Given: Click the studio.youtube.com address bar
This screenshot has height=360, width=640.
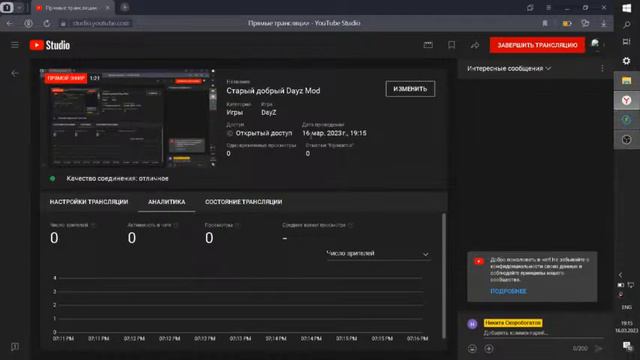Looking at the screenshot, I should [101, 23].
